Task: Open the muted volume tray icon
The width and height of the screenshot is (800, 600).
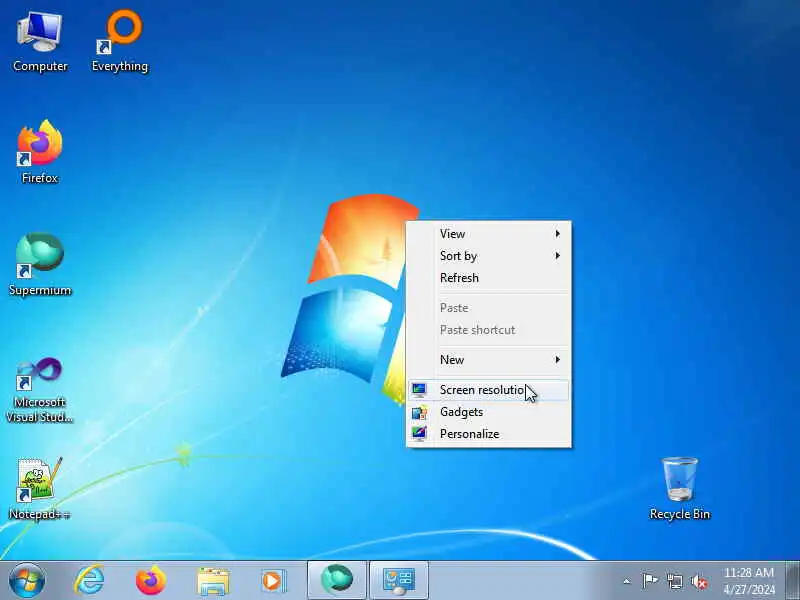Action: point(699,581)
